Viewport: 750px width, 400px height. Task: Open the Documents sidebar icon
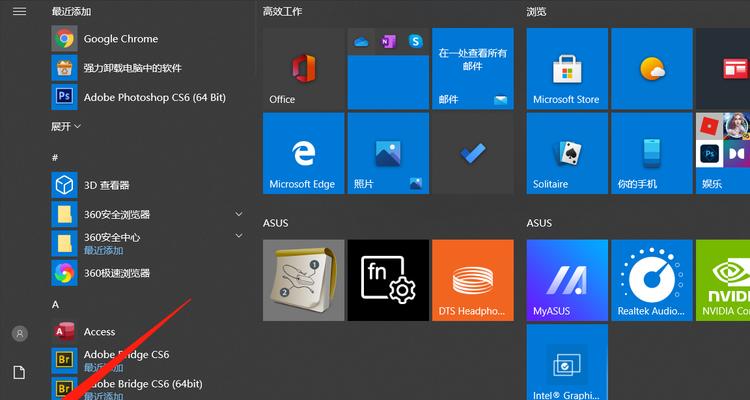pyautogui.click(x=19, y=373)
